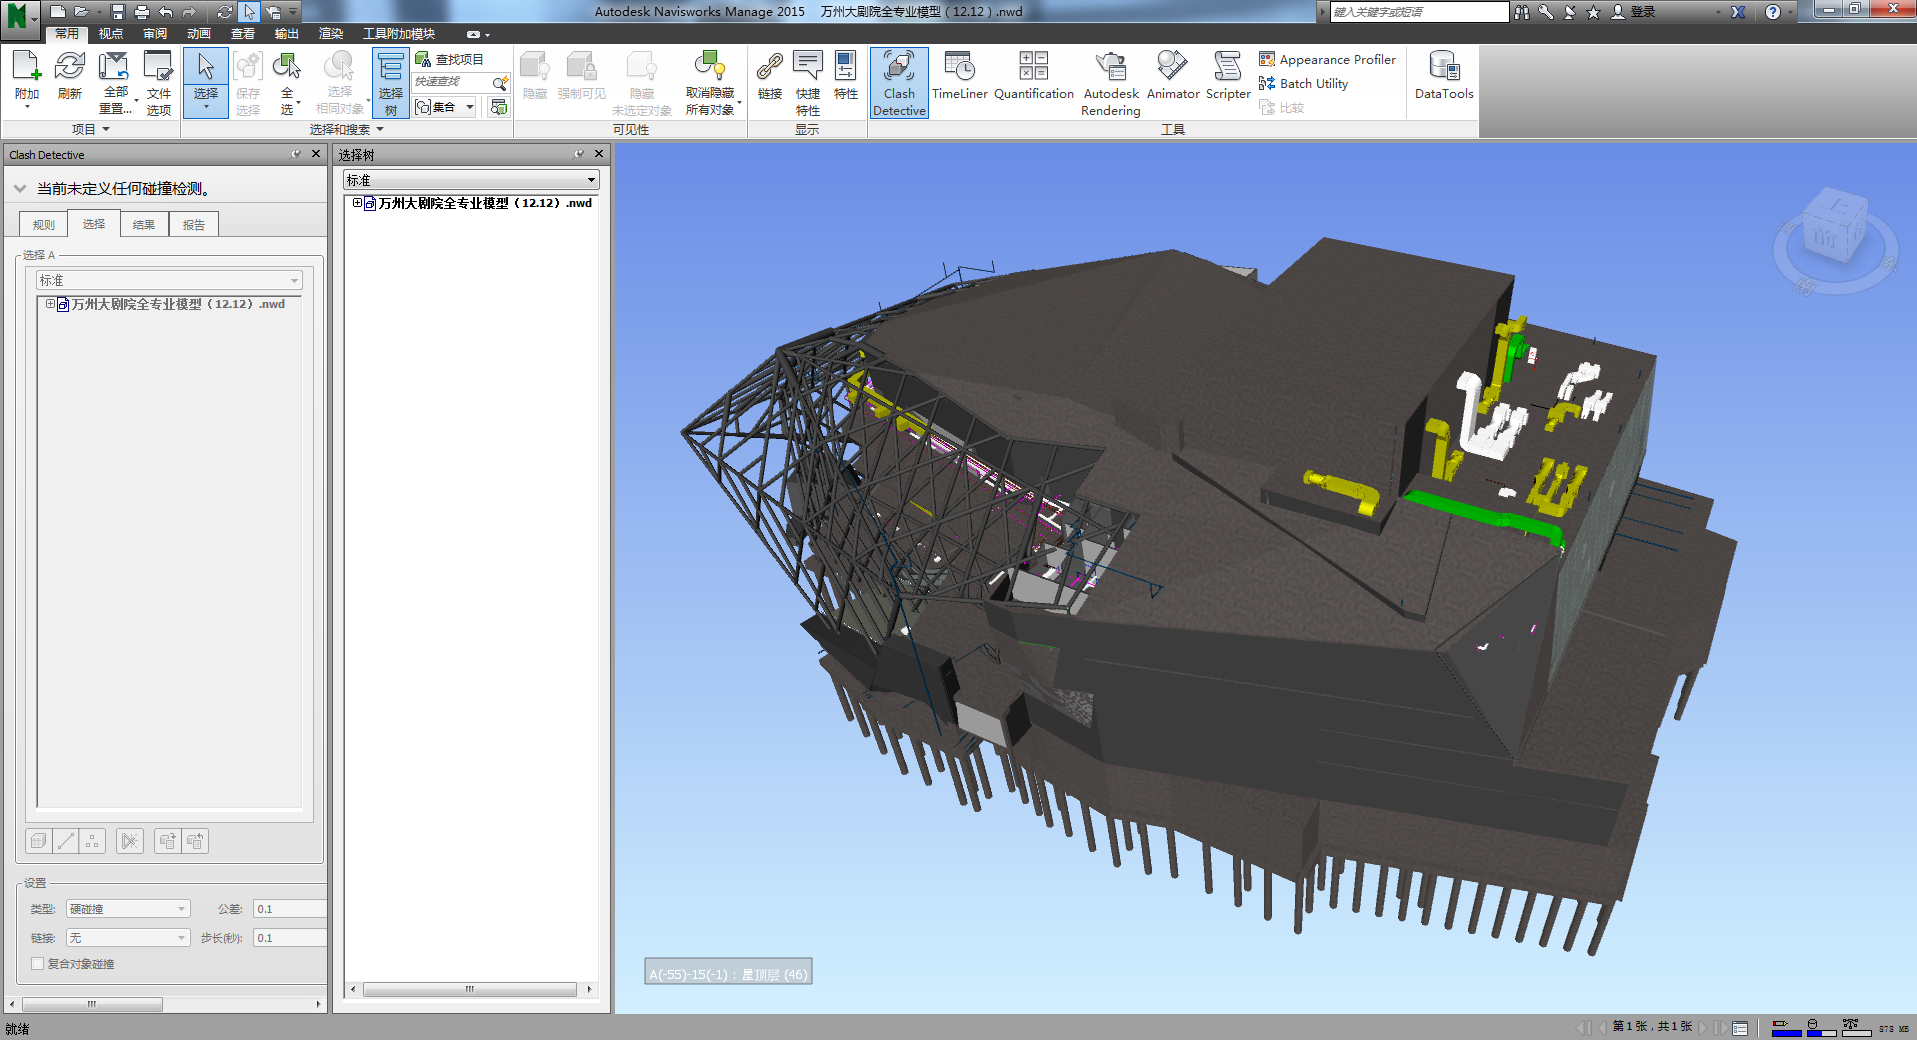
Task: Click Appearance Profiler in the tools group
Action: coord(1327,60)
